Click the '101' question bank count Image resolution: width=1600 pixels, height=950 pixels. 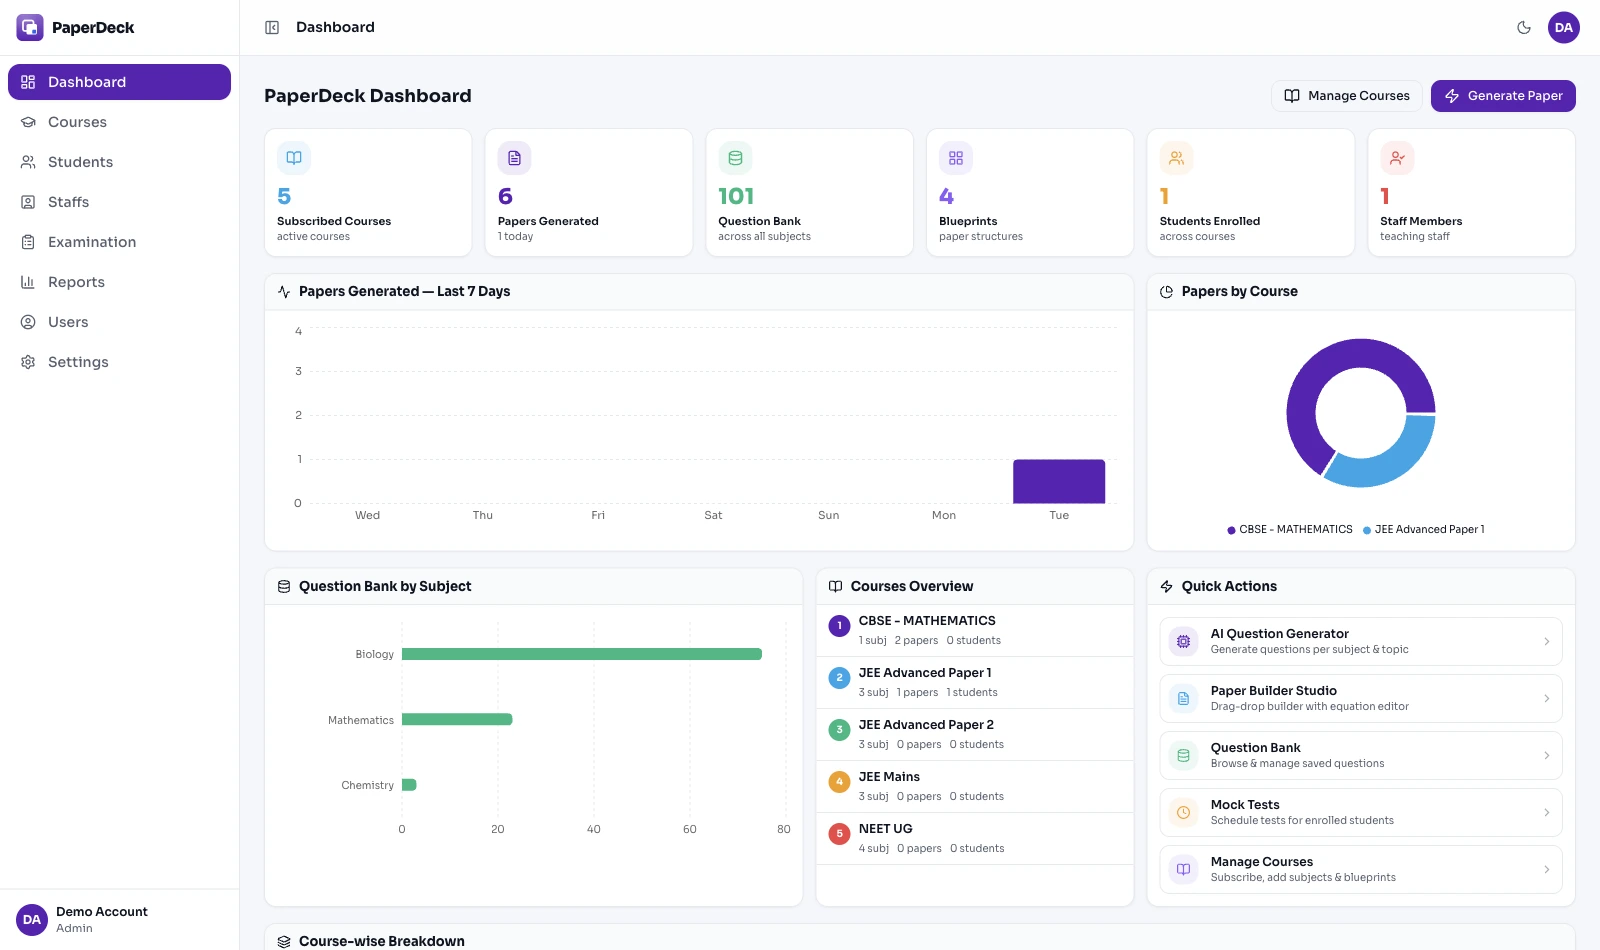click(736, 196)
